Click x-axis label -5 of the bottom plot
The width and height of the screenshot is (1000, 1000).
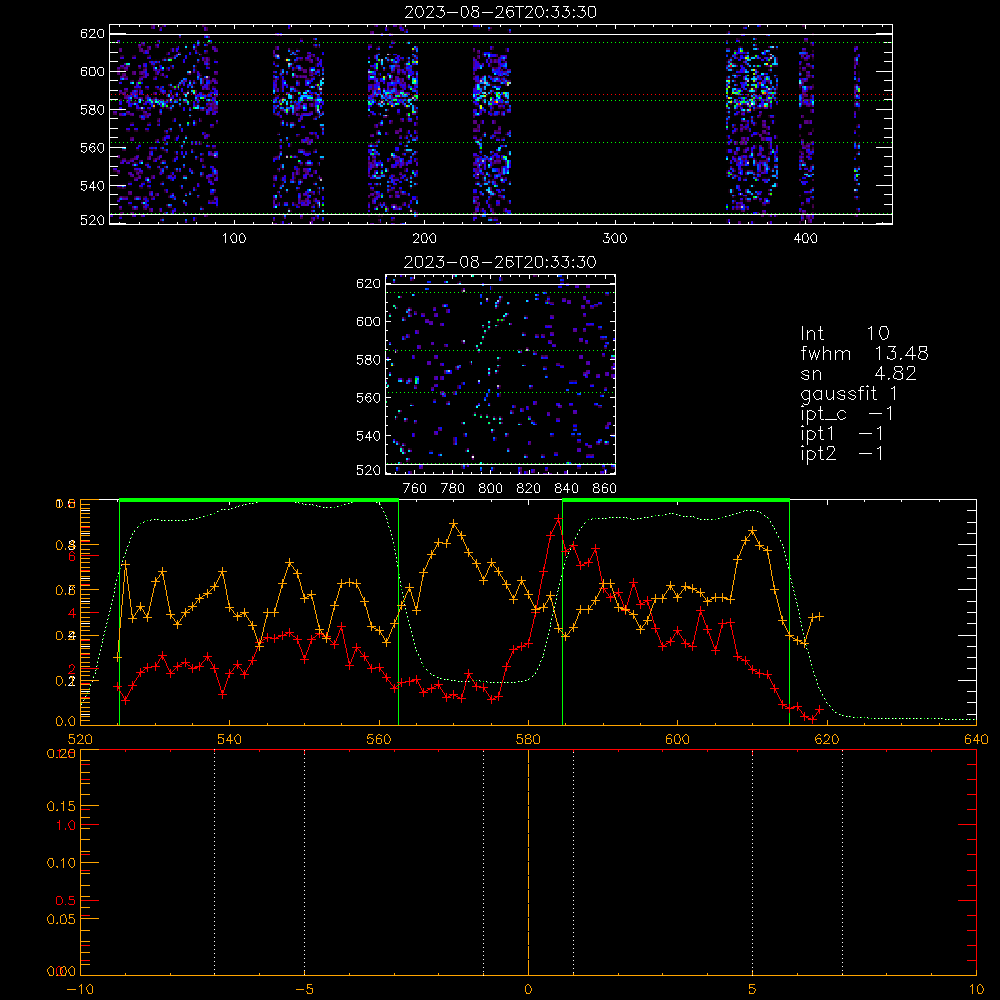[305, 990]
